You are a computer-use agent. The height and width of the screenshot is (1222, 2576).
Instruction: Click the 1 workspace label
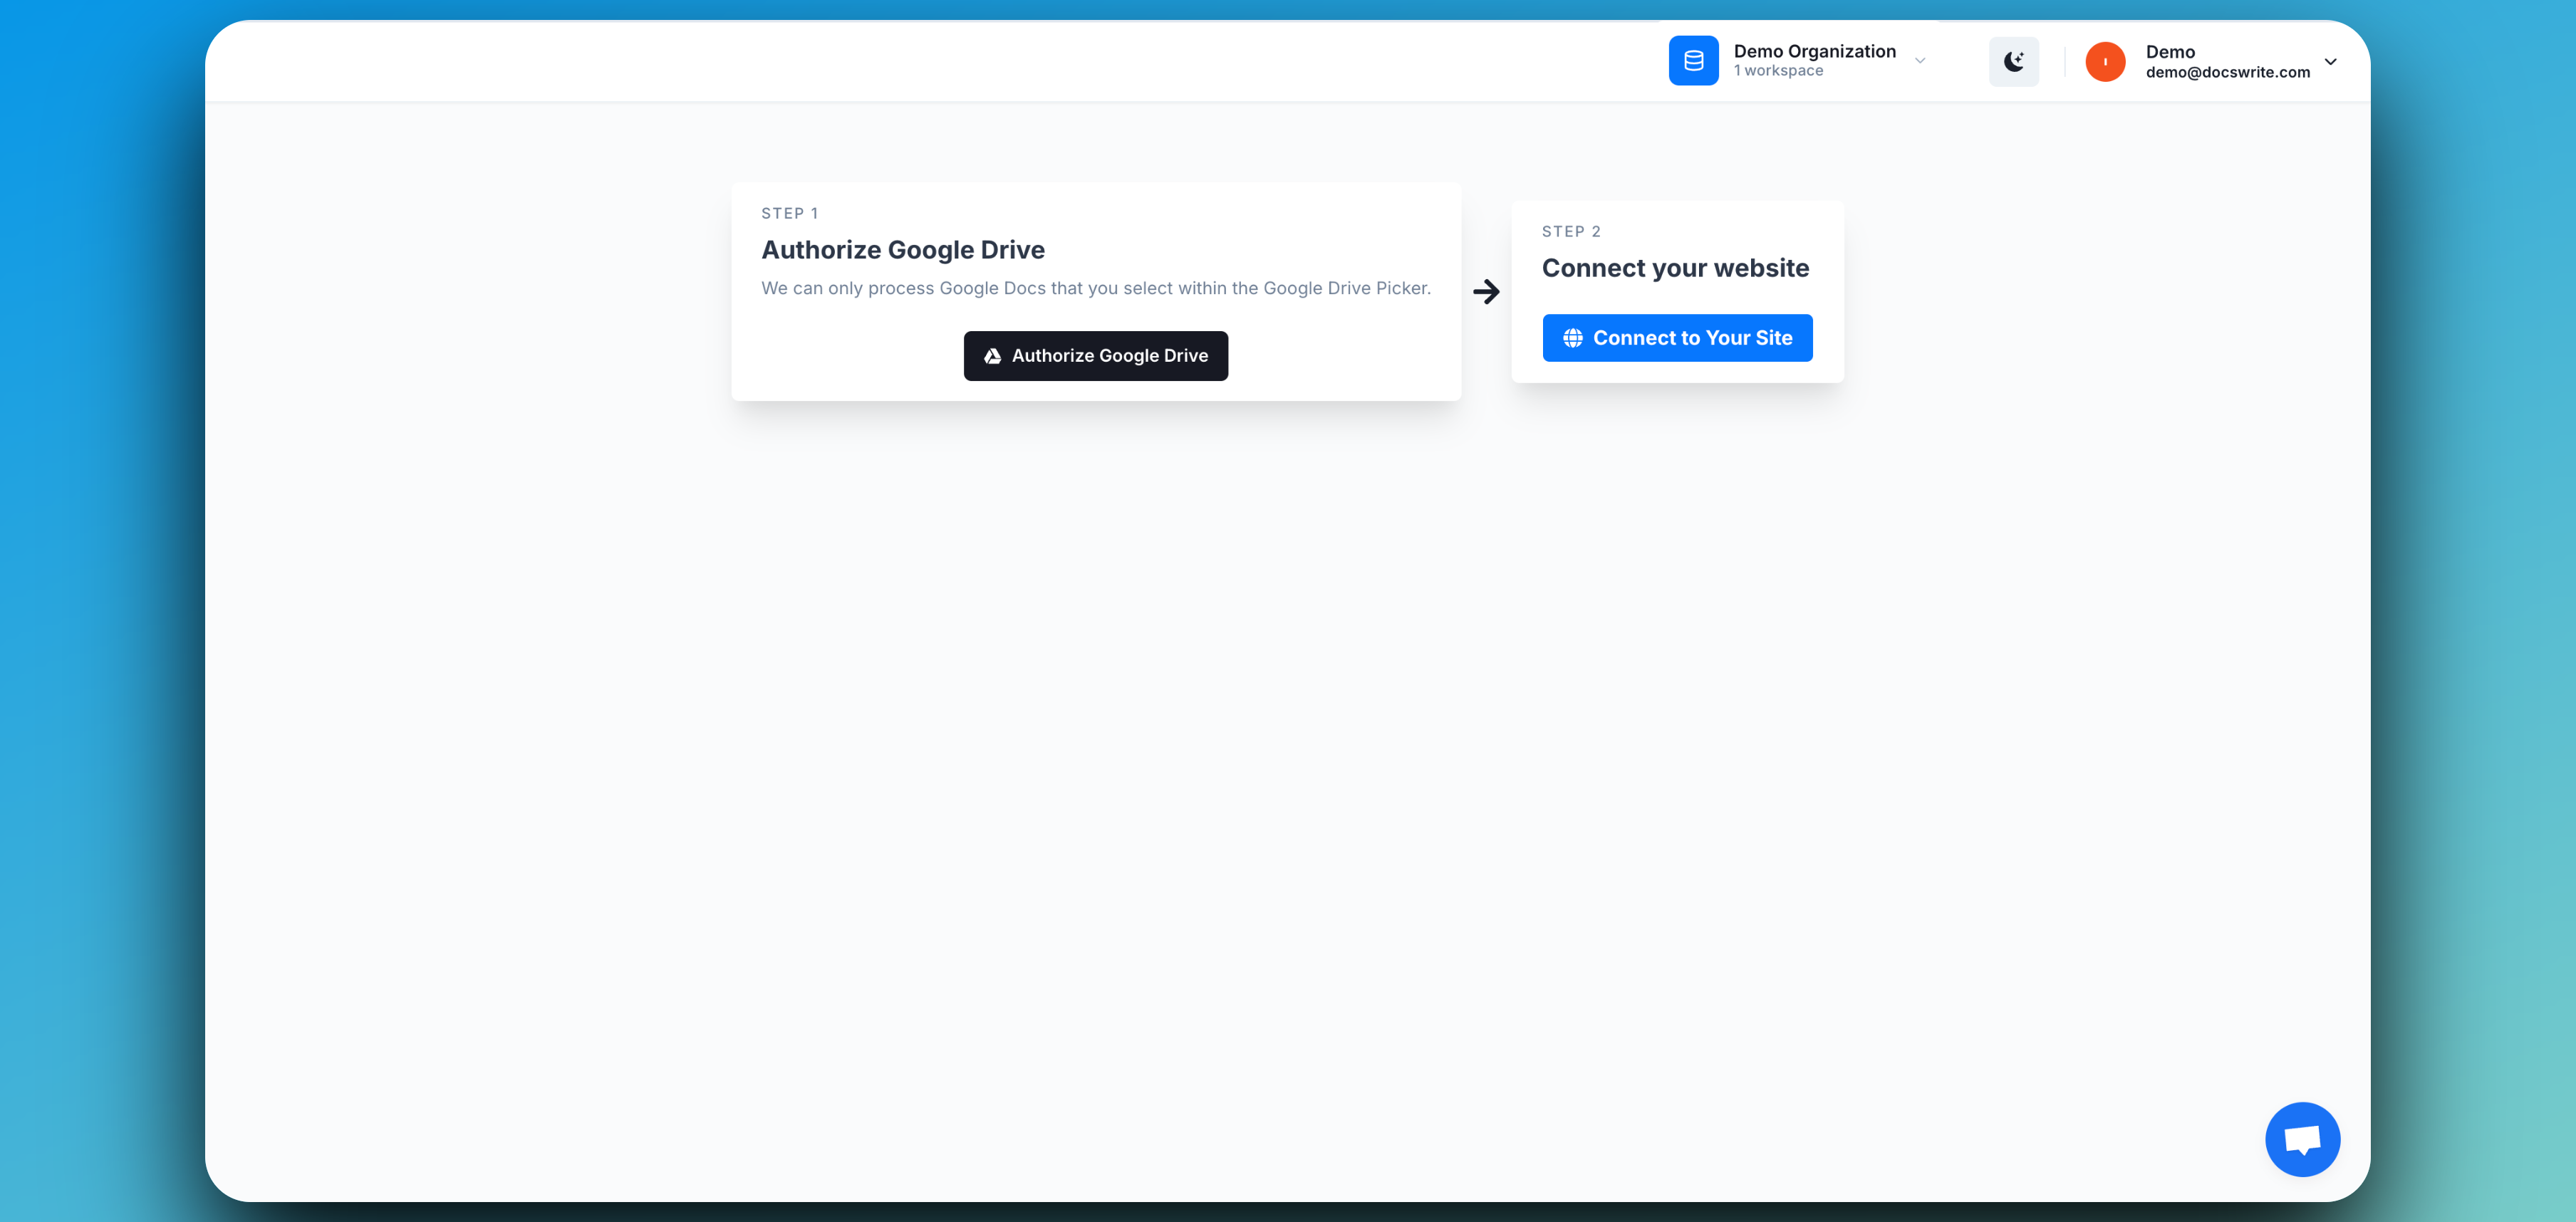coord(1779,70)
